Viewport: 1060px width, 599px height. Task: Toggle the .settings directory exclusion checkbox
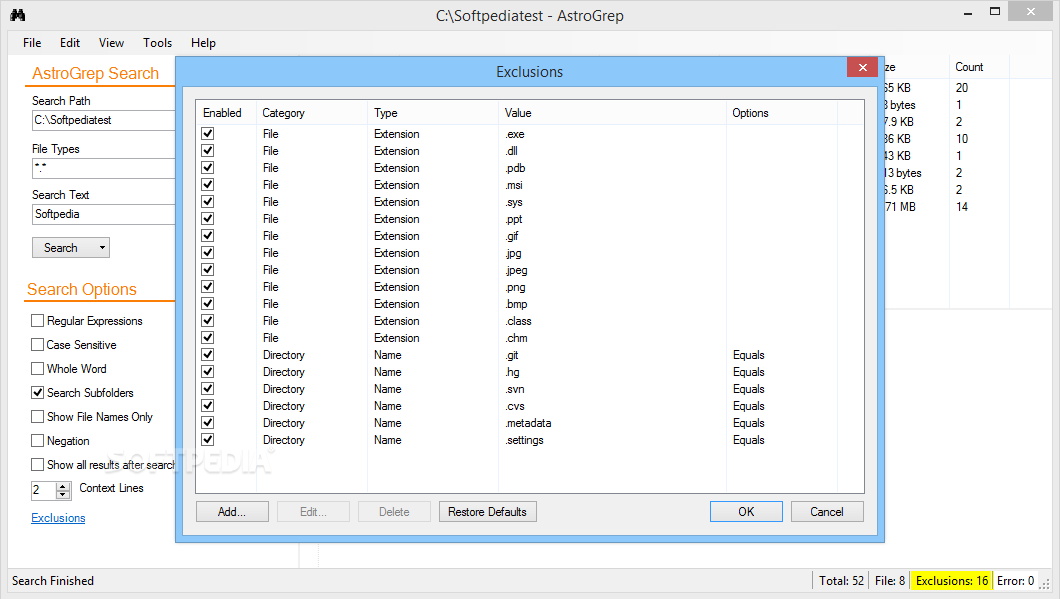pos(208,439)
